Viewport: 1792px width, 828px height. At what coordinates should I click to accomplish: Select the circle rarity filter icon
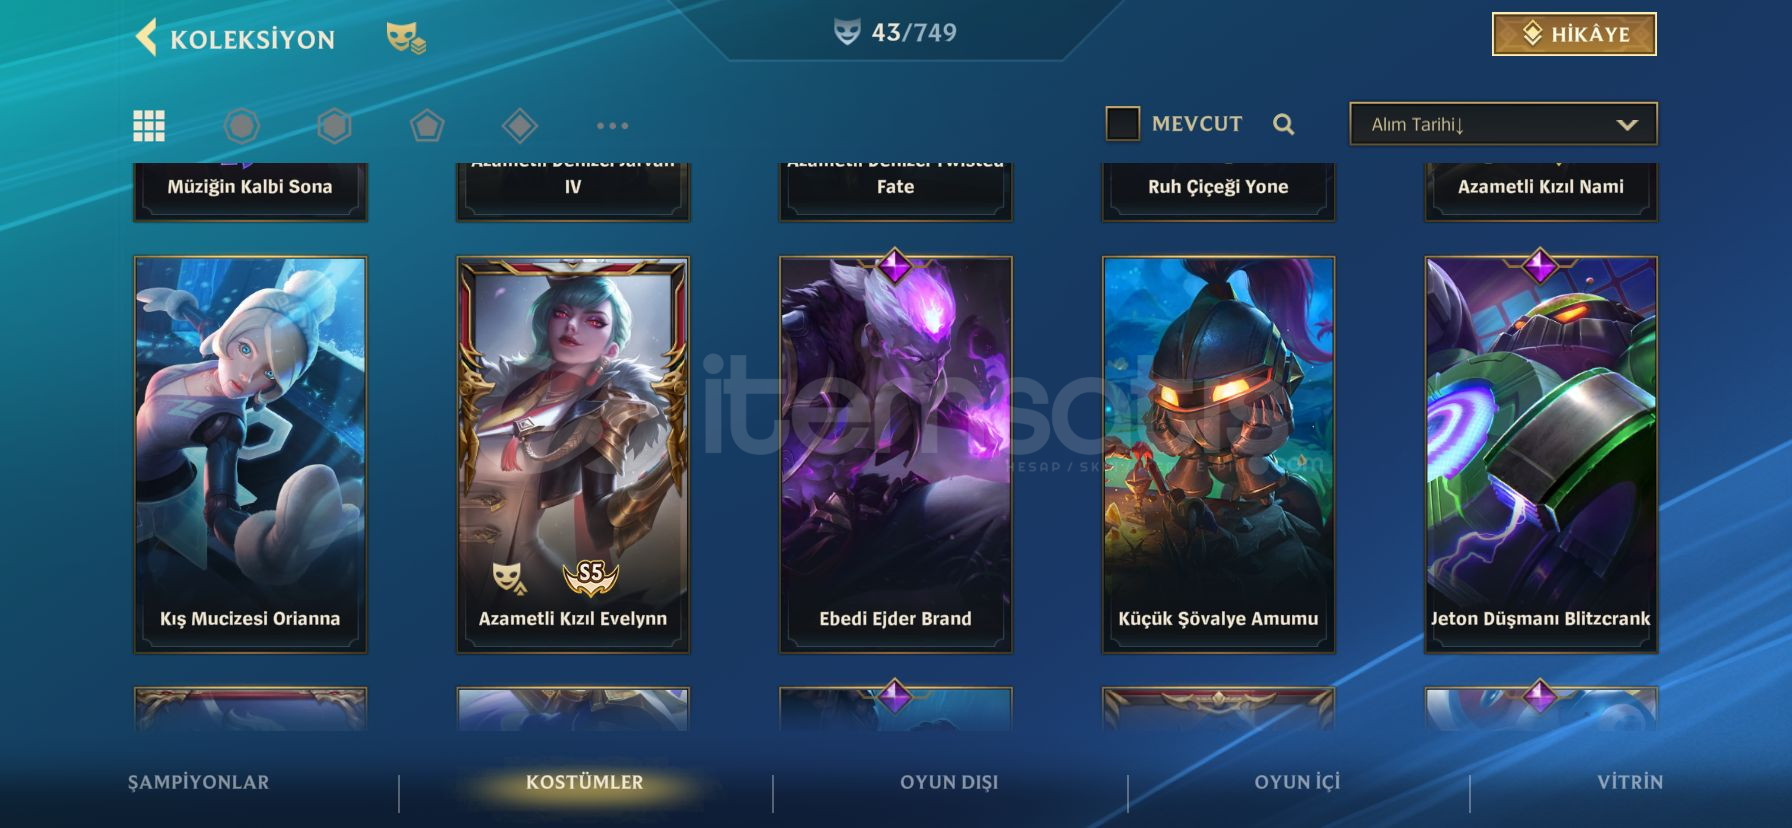241,125
